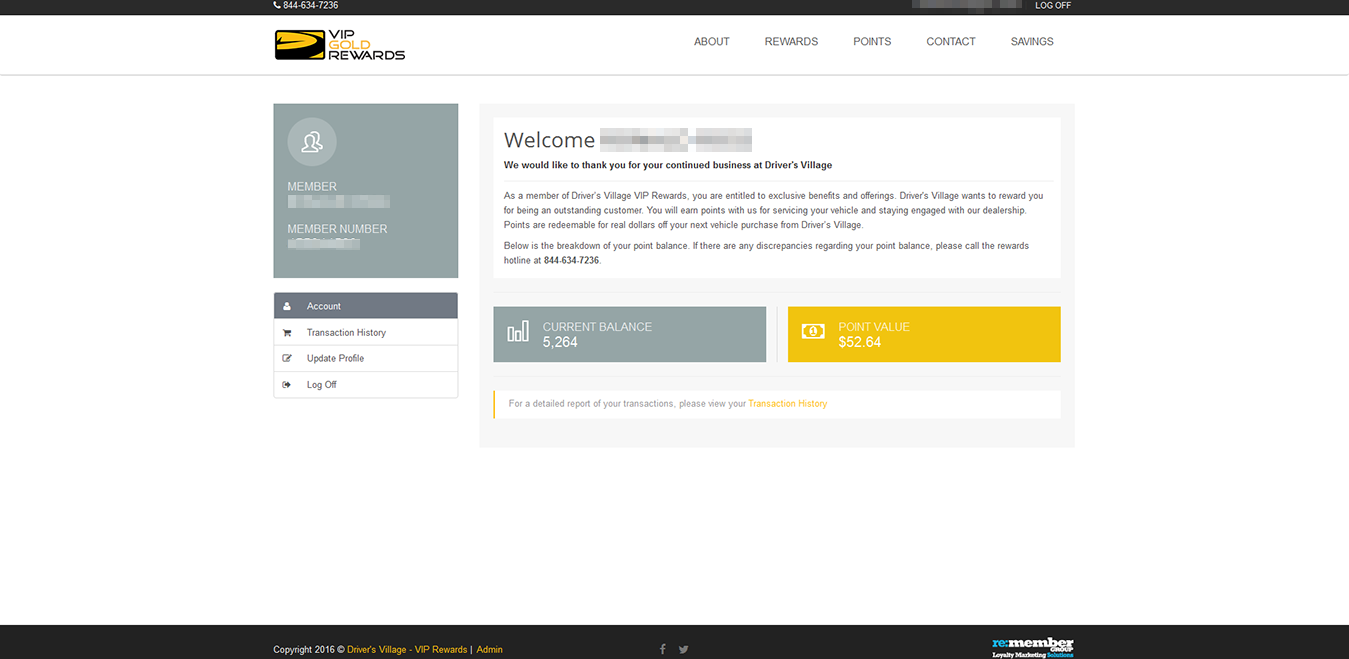Click the 844-634-7236 number in the top bar
Image resolution: width=1349 pixels, height=659 pixels.
[x=311, y=5]
